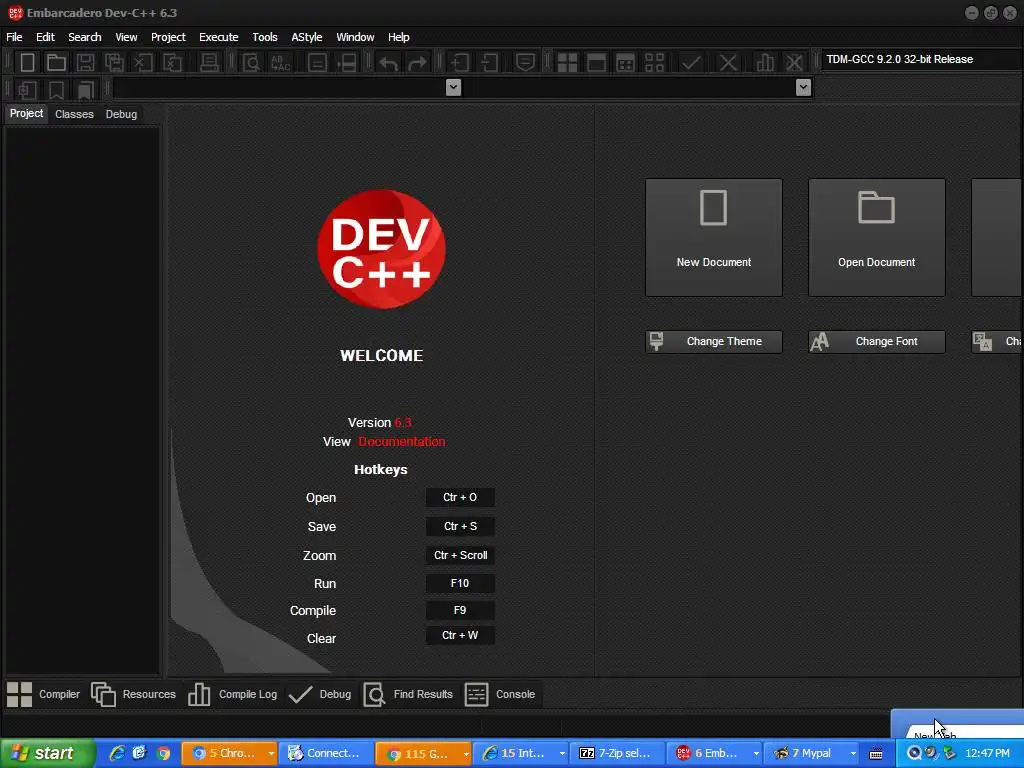Click the red 6.3 version link
This screenshot has width=1024, height=768.
tap(403, 423)
